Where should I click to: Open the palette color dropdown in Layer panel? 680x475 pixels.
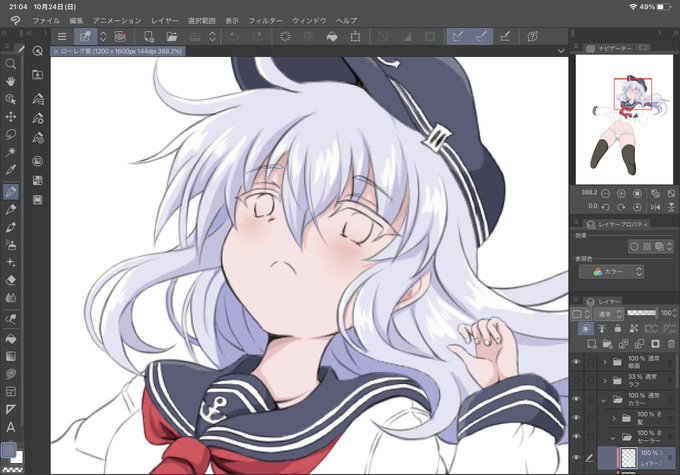pyautogui.click(x=580, y=313)
